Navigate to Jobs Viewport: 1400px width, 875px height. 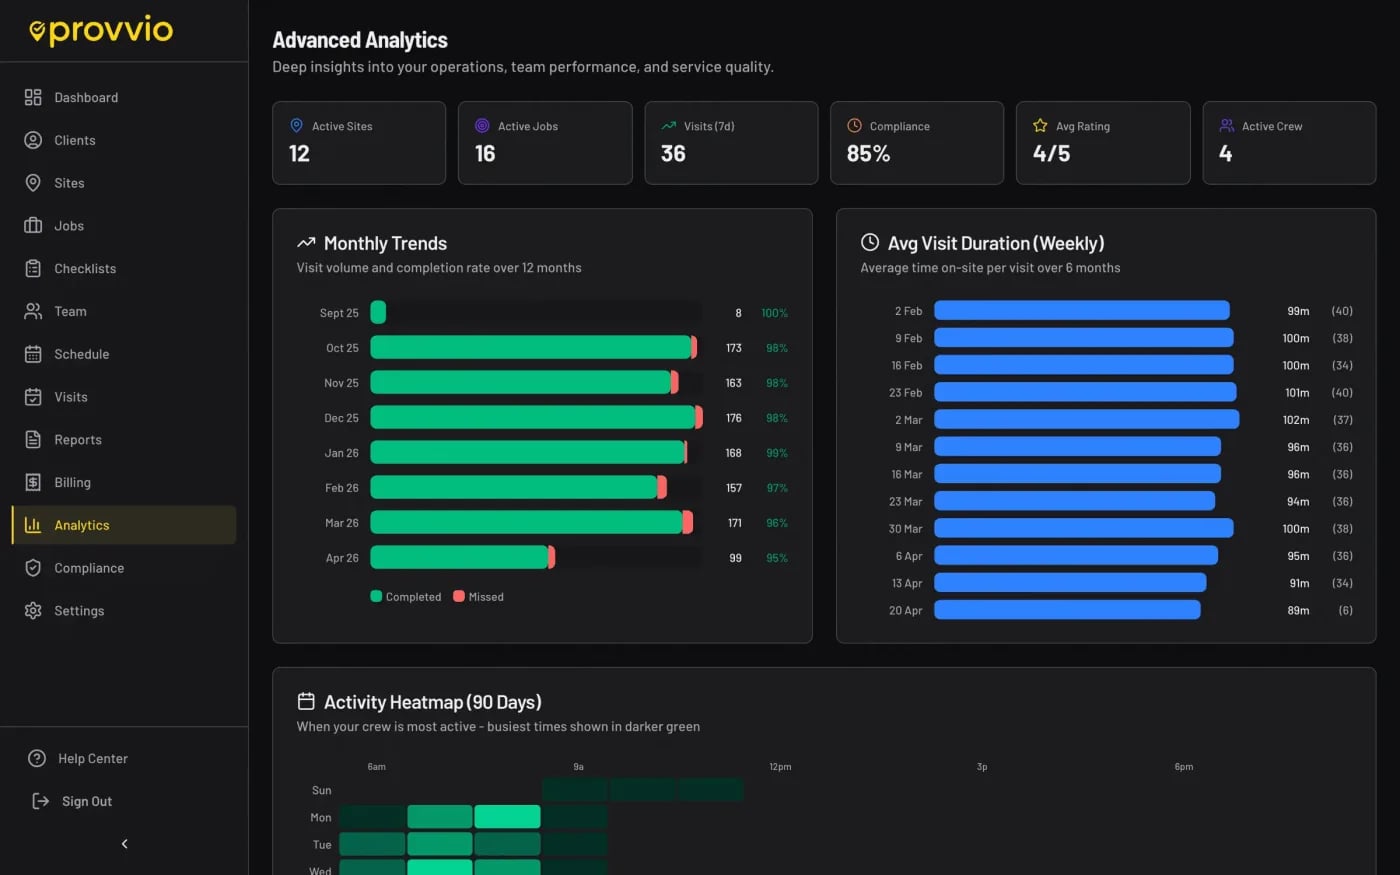[x=124, y=226]
